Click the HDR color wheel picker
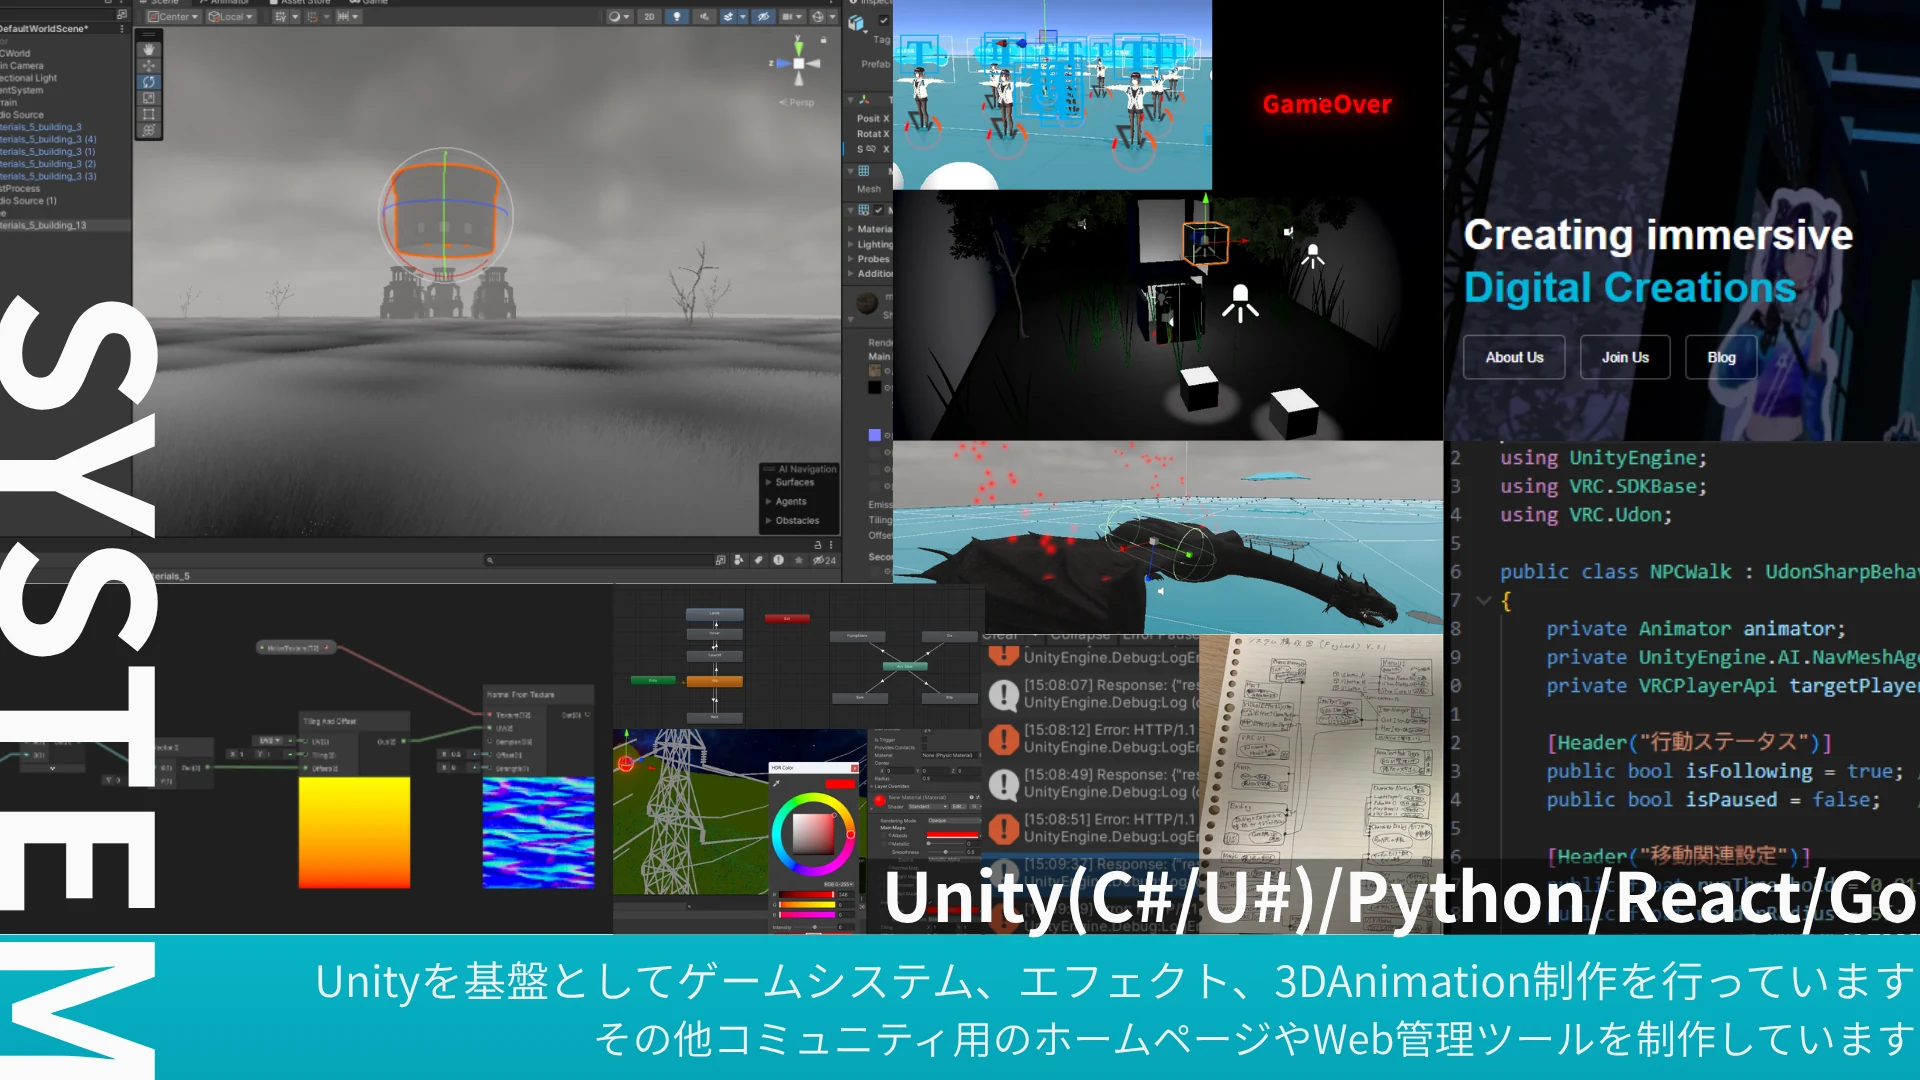 [812, 832]
